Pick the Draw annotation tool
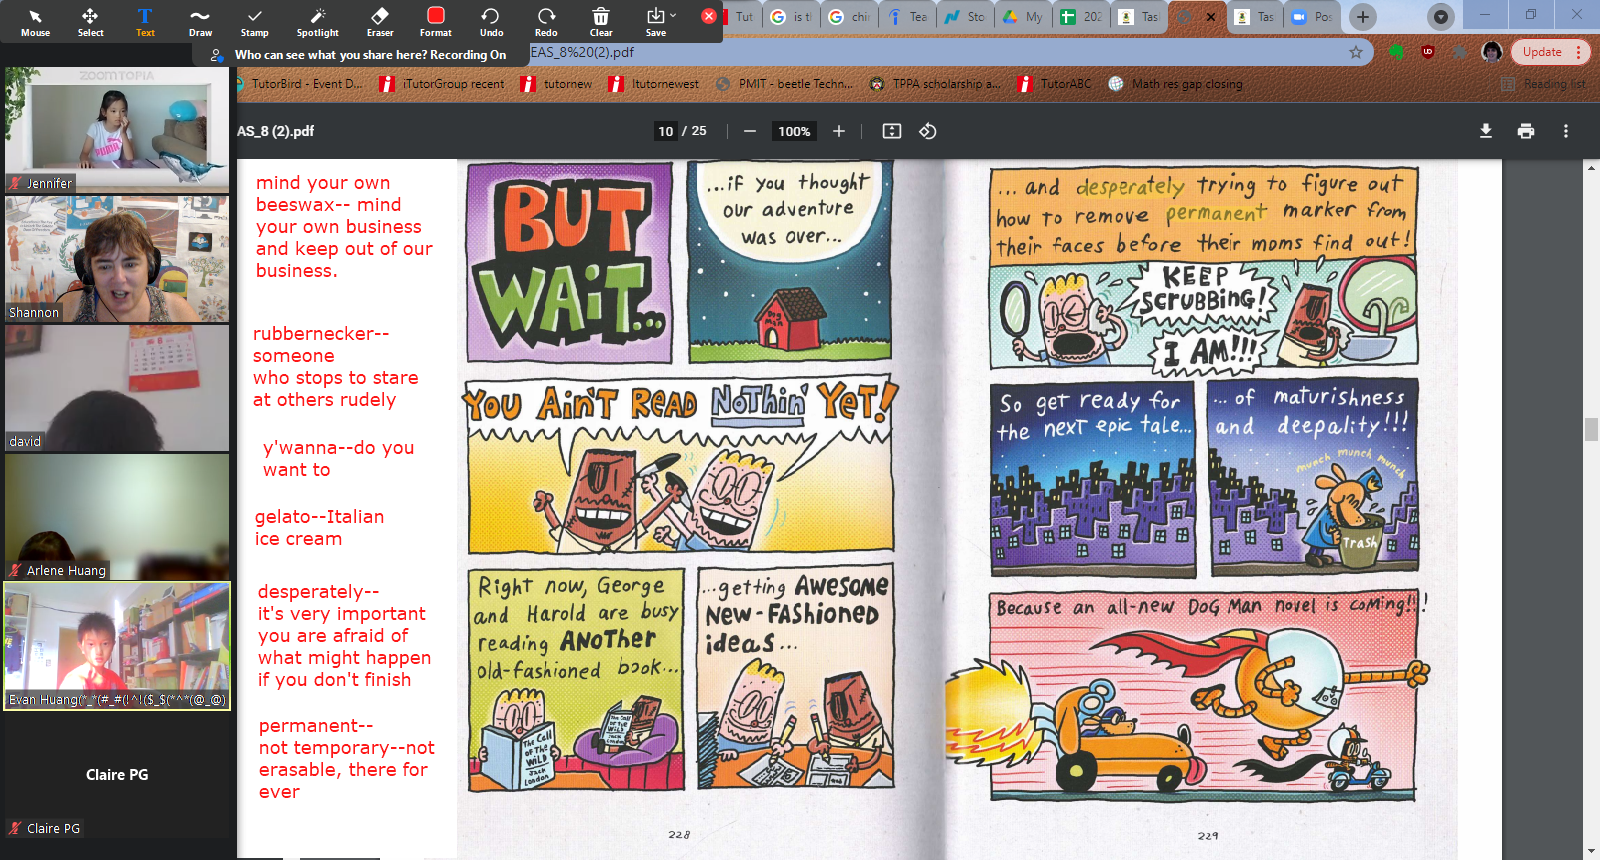This screenshot has width=1600, height=860. point(200,22)
